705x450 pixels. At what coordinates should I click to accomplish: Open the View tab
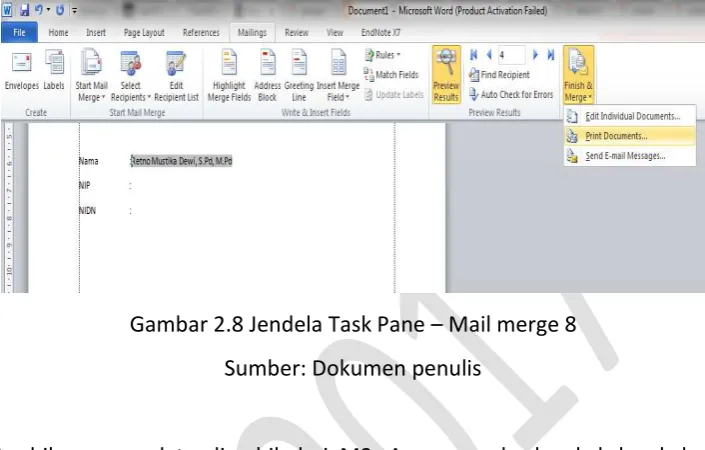[x=335, y=32]
